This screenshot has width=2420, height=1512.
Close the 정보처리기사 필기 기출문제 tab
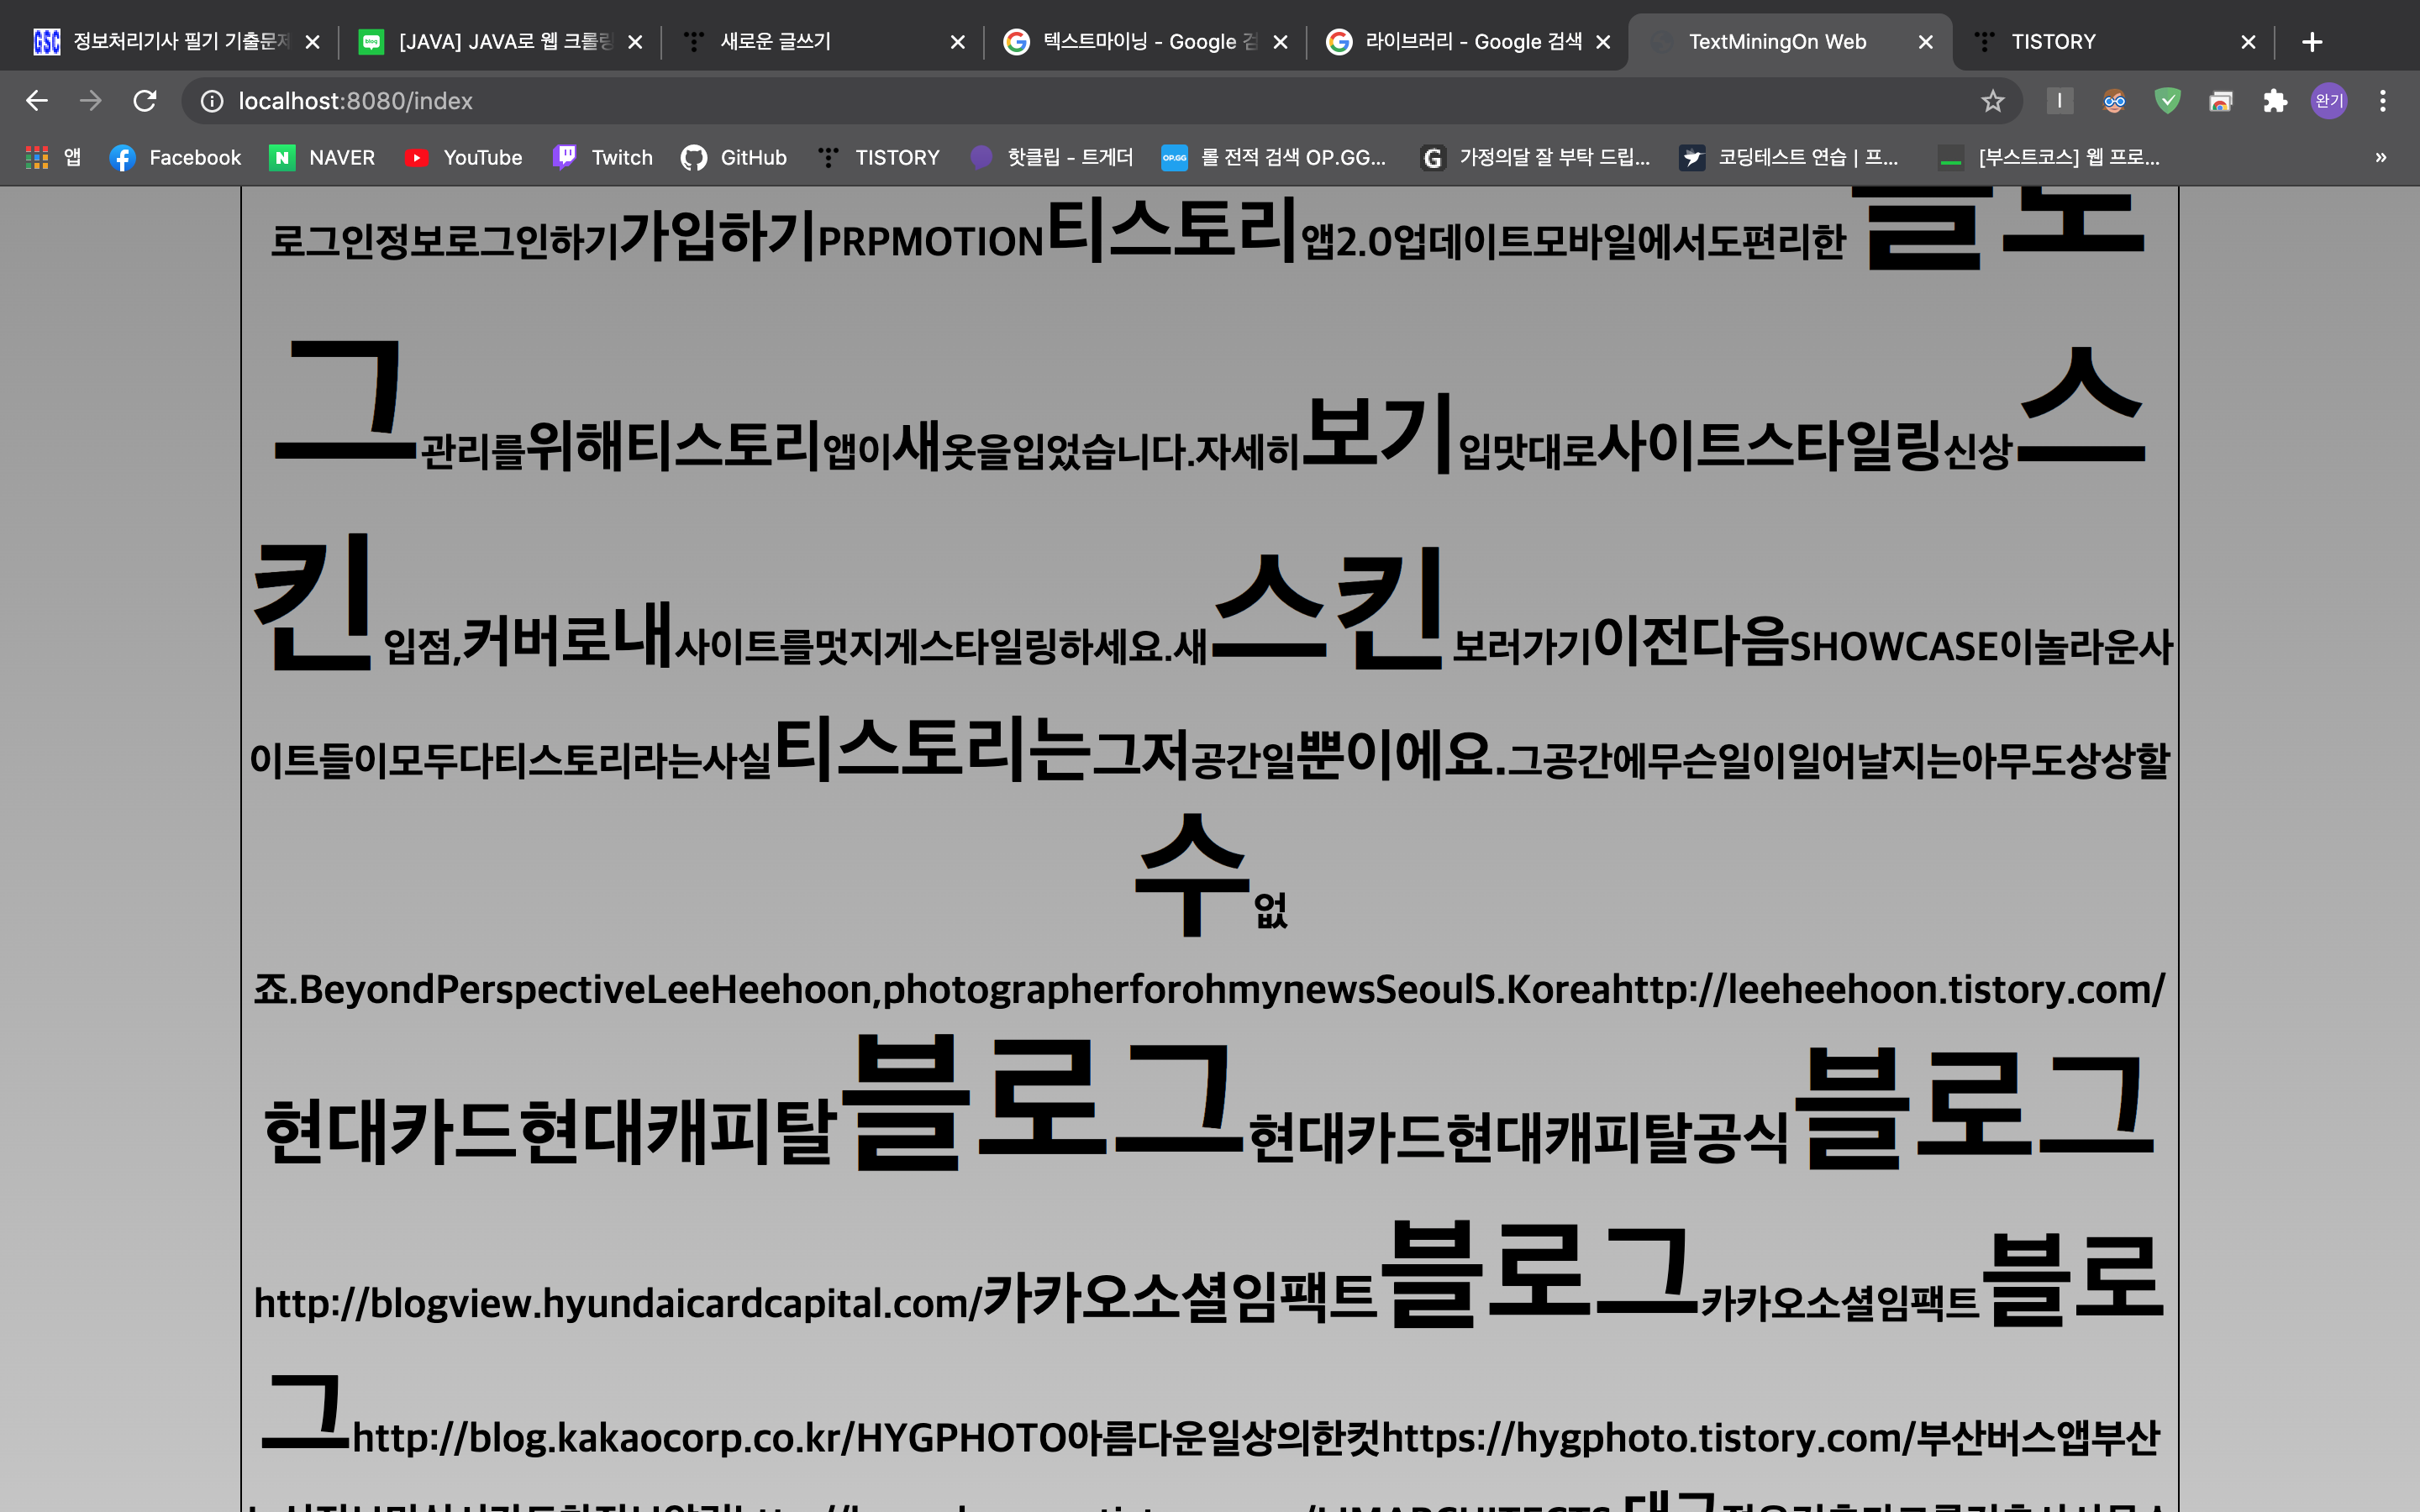pos(312,42)
